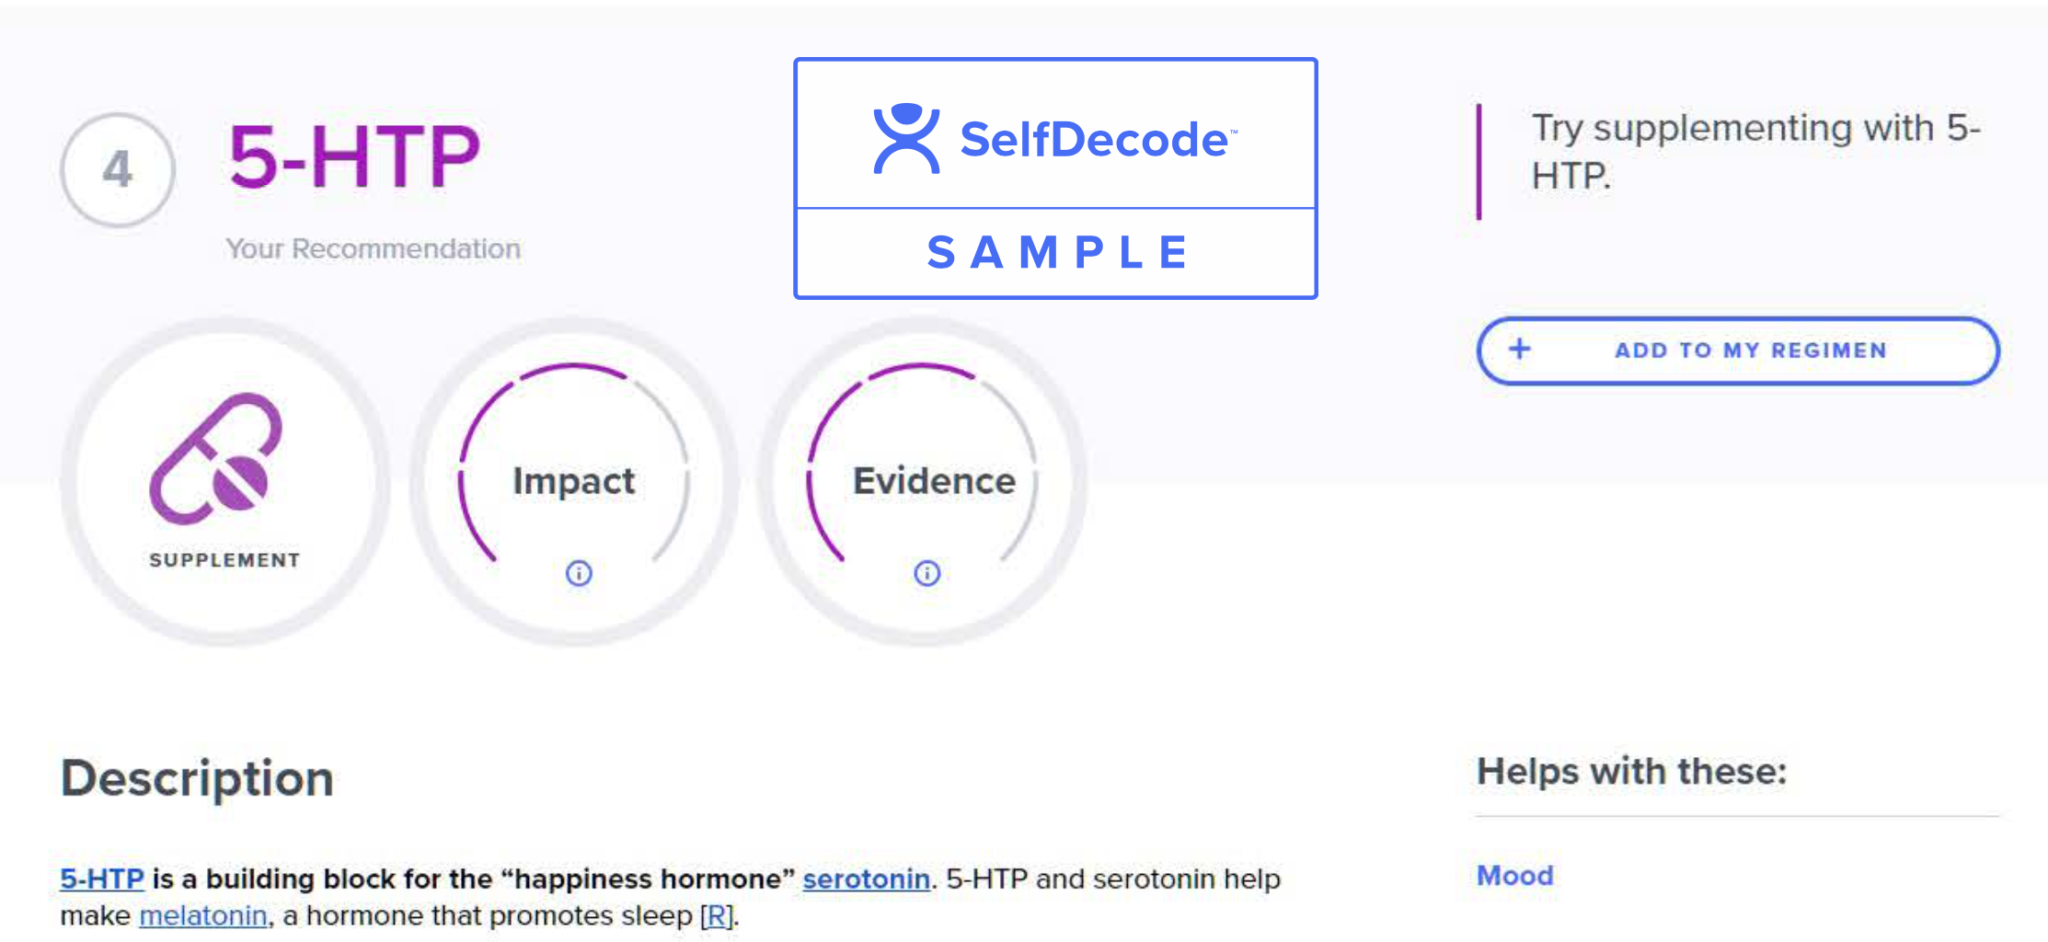This screenshot has height=942, width=2048.
Task: Click the plus sign on Add To My Regimen
Action: point(1520,350)
